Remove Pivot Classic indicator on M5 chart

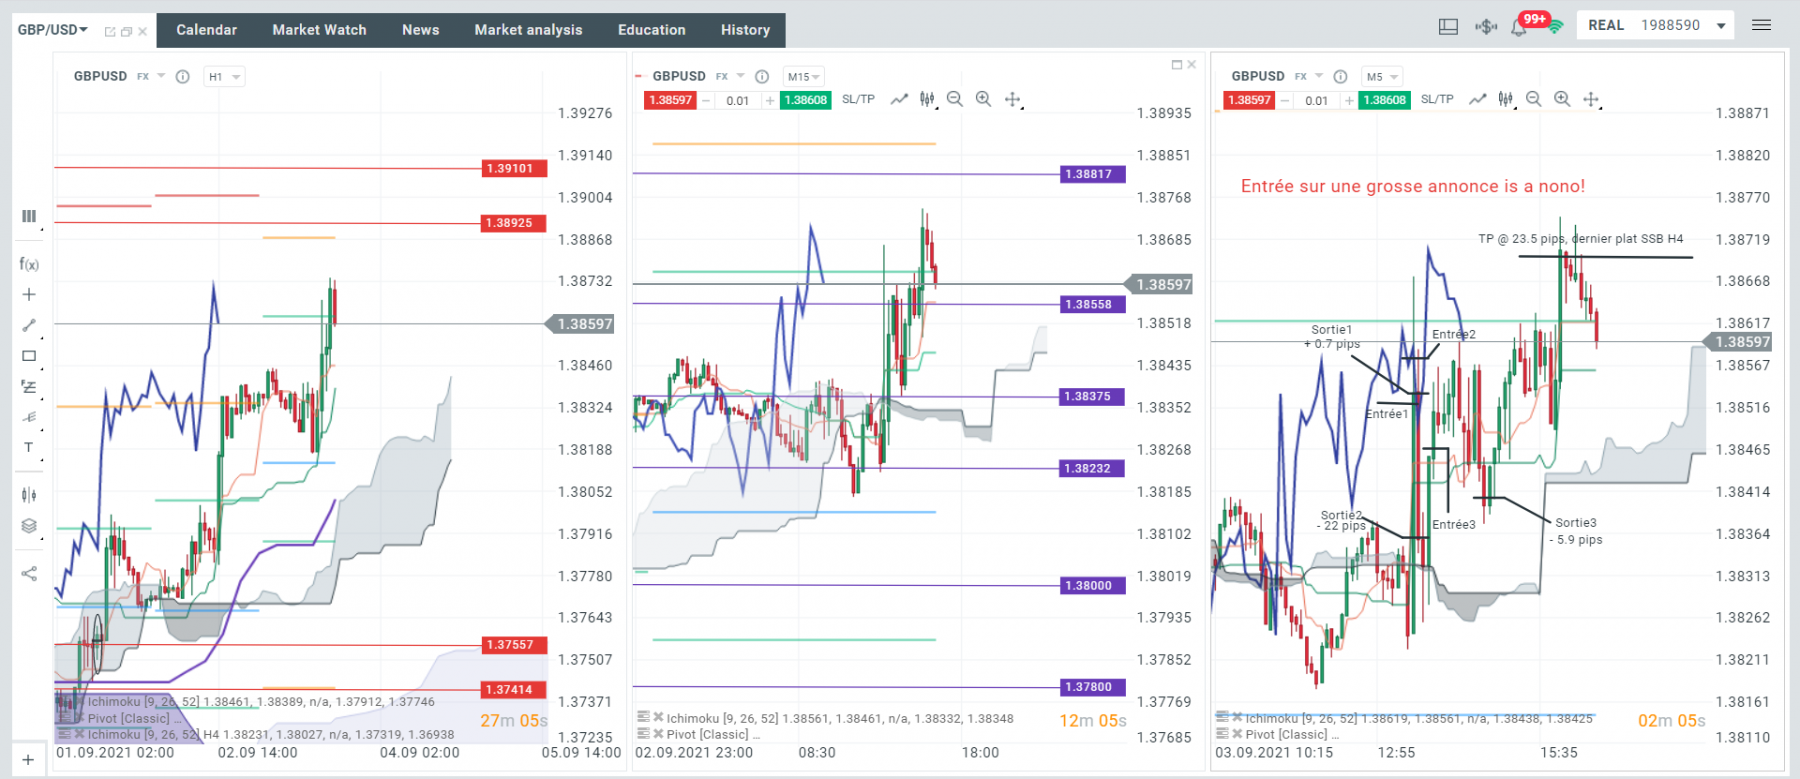coord(1237,734)
